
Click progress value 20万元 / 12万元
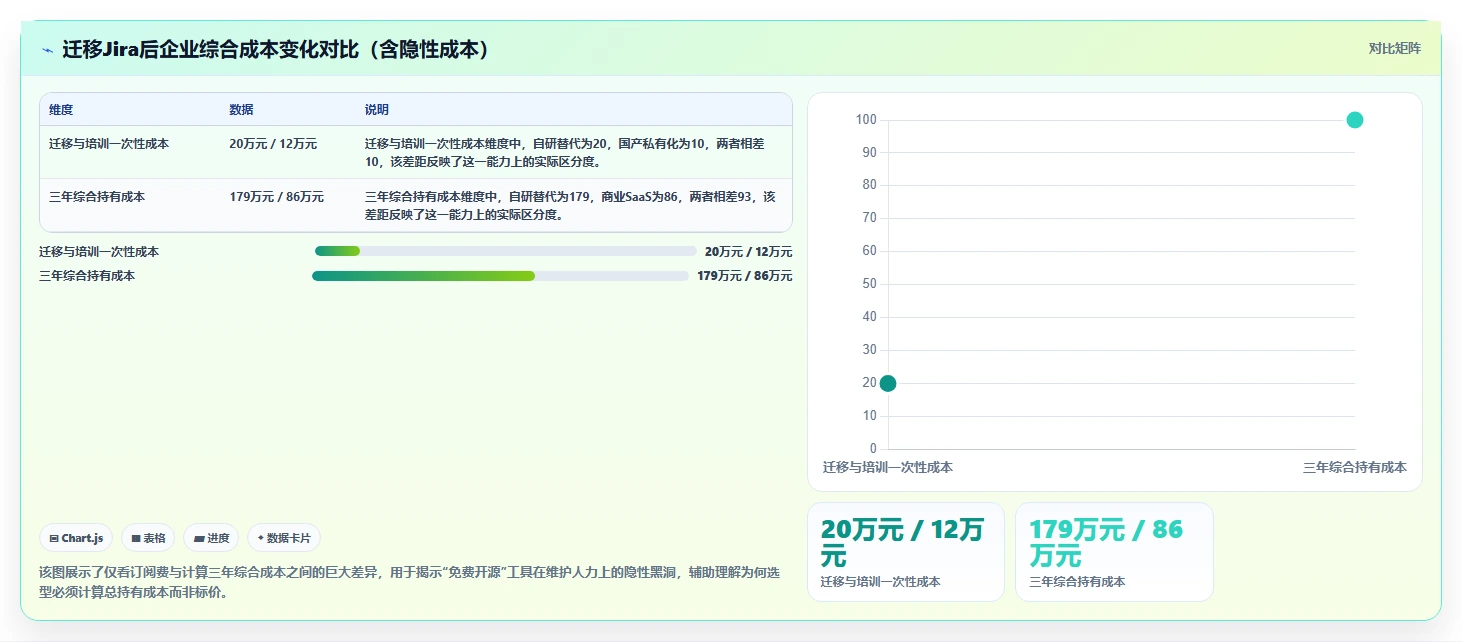coord(748,252)
